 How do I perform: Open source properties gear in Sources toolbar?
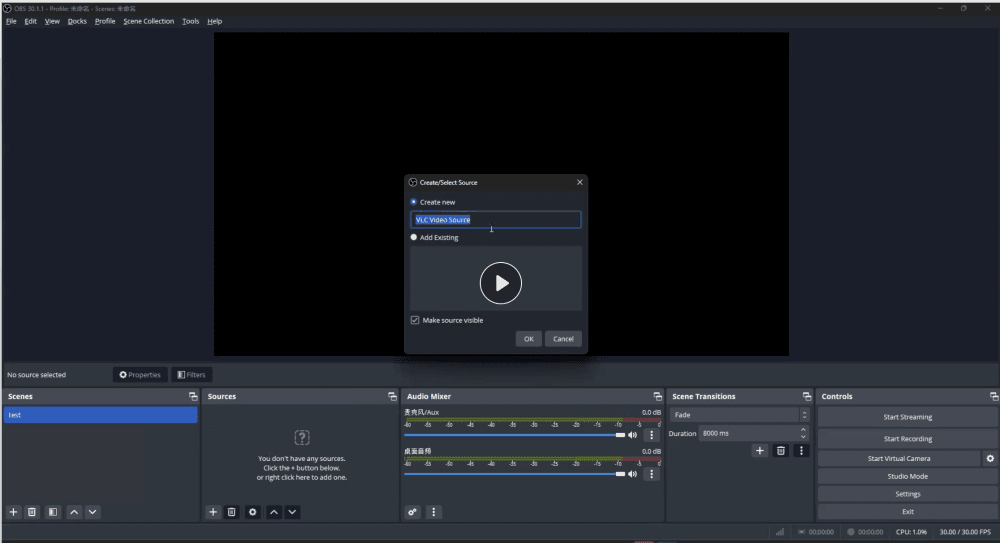pyautogui.click(x=253, y=512)
